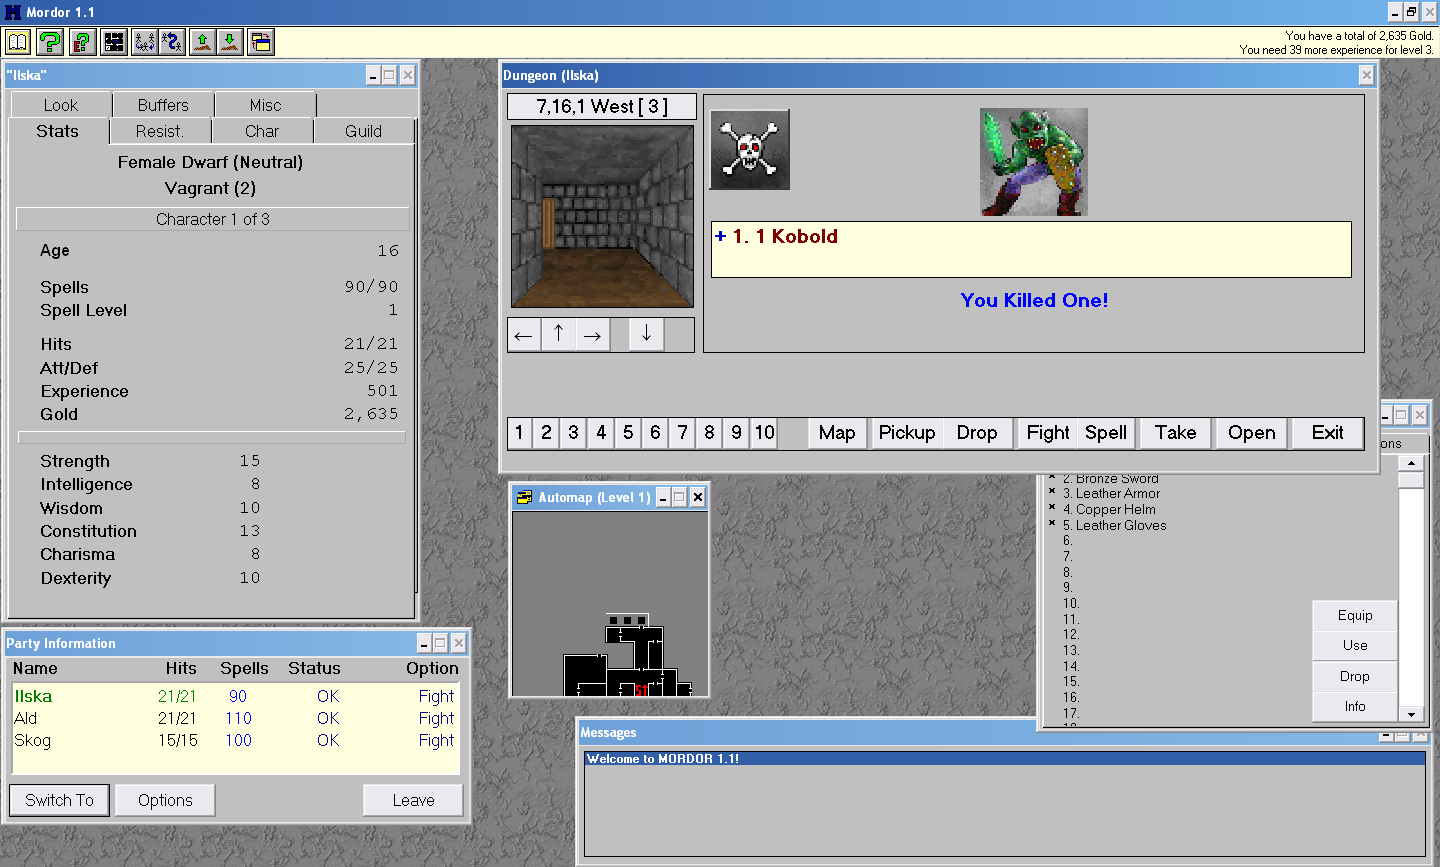
Task: Turn right with the right arrow button
Action: pos(592,335)
